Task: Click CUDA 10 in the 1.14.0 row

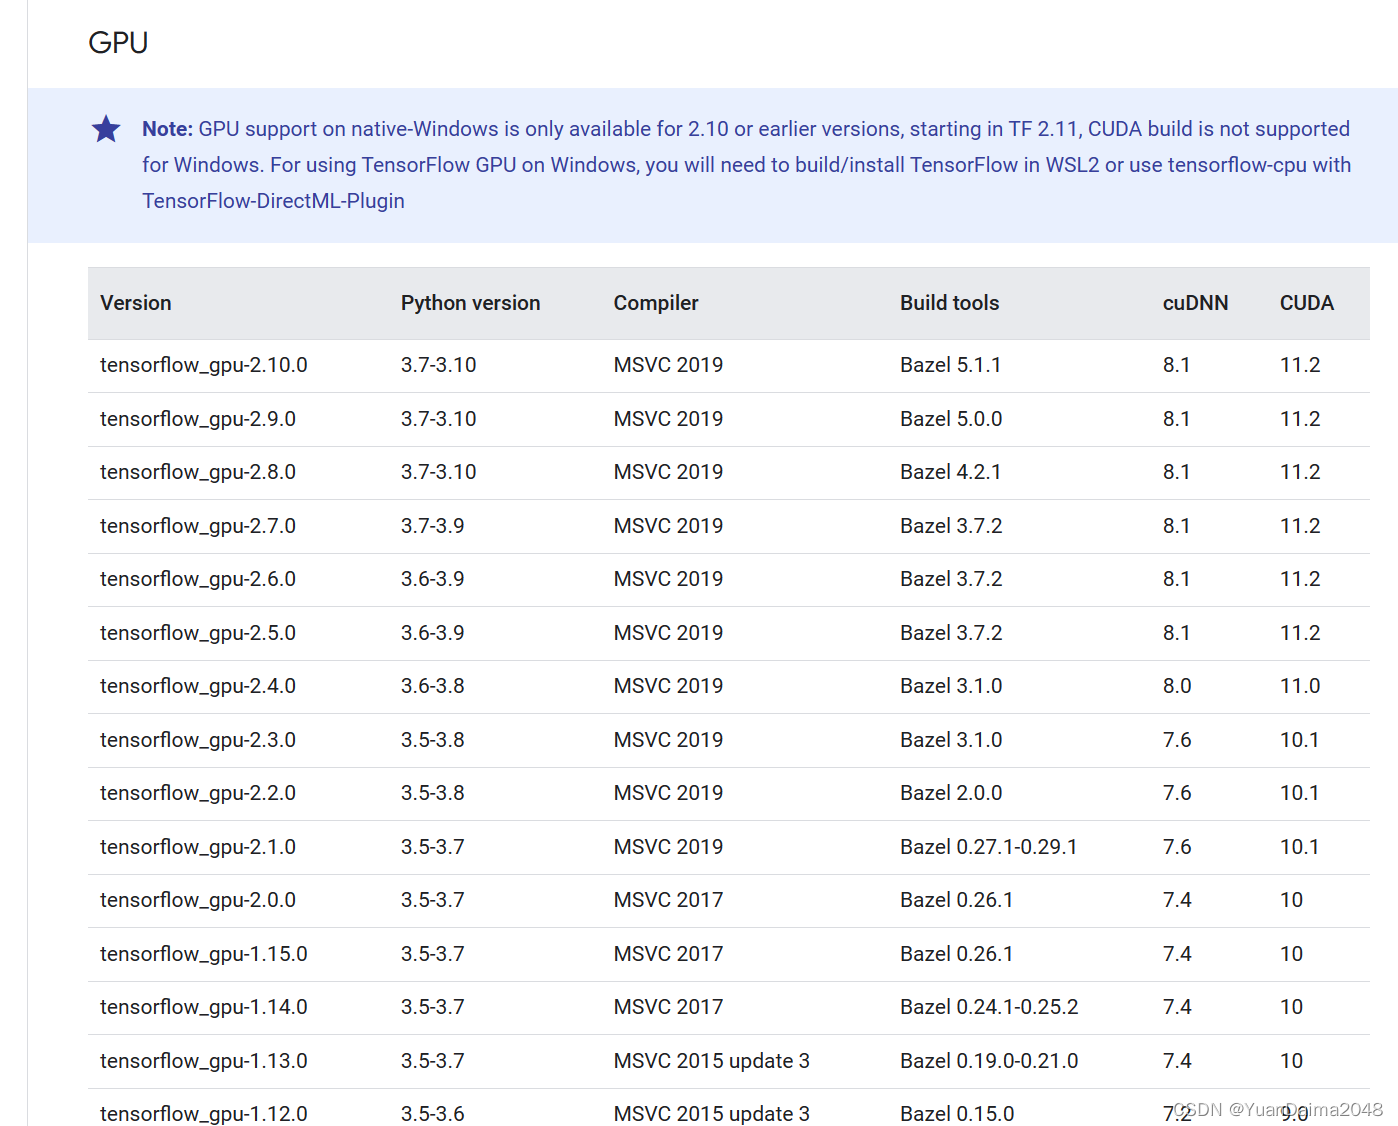Action: tap(1292, 1007)
